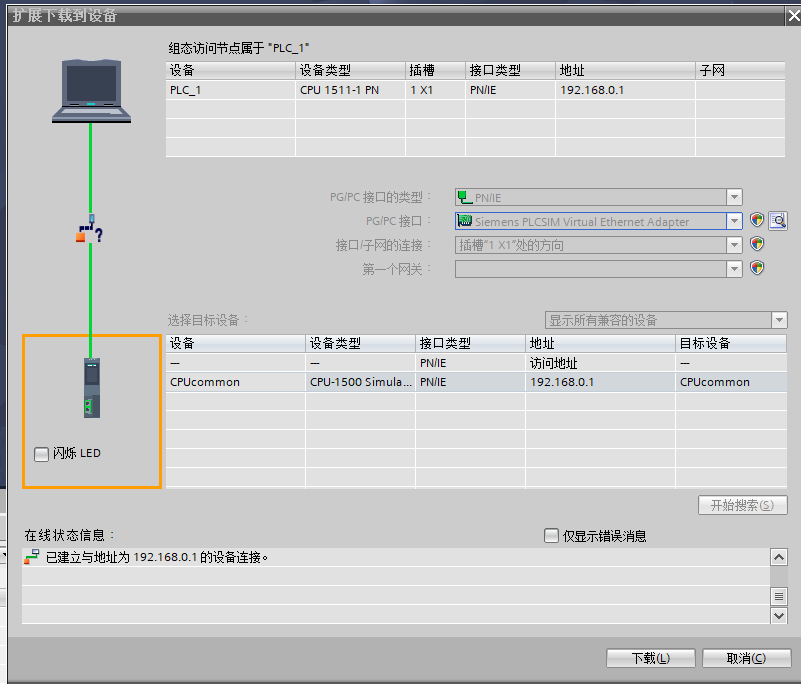Click the status list scroll up arrow
Image resolution: width=801 pixels, height=684 pixels.
click(779, 557)
